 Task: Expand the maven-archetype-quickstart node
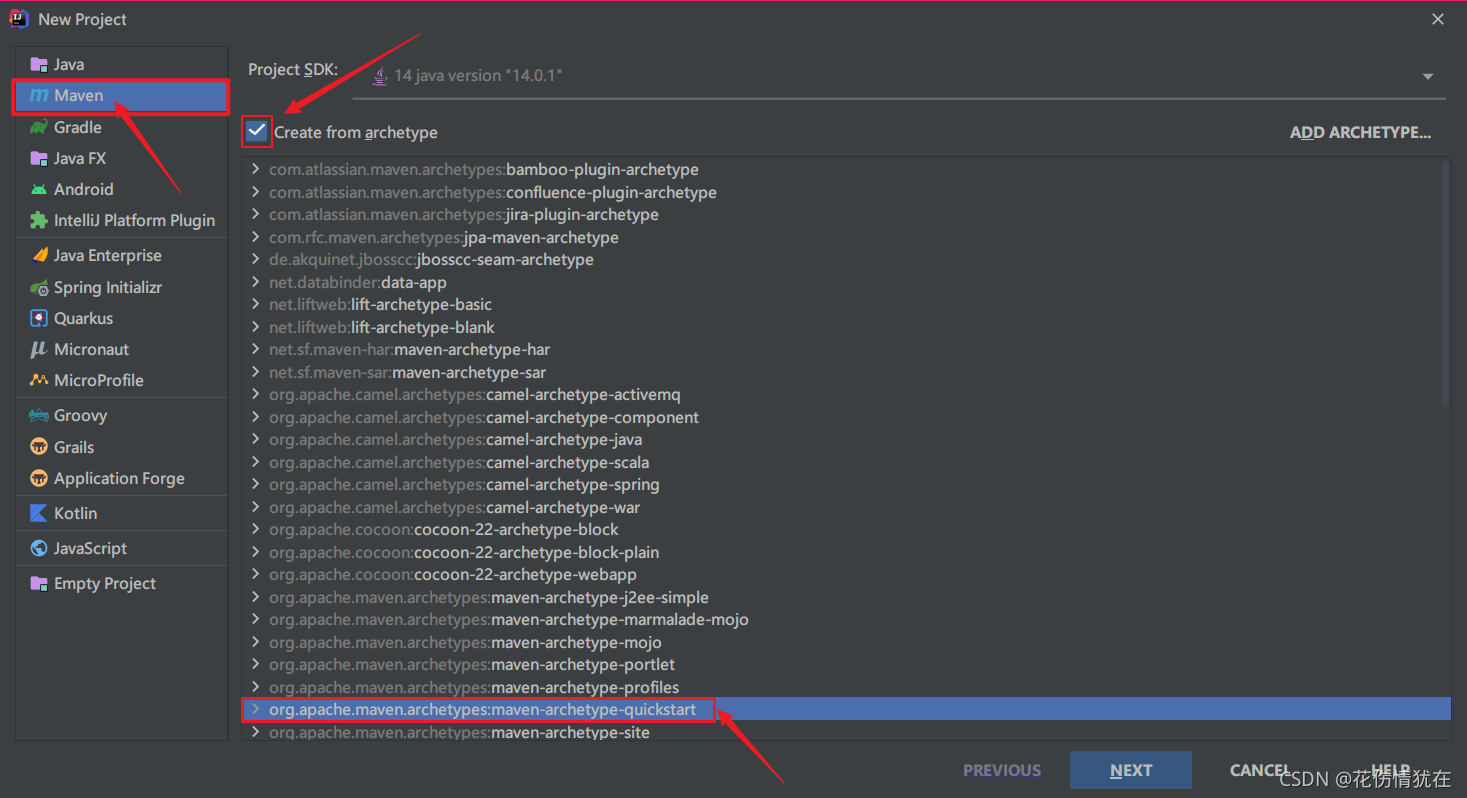256,710
